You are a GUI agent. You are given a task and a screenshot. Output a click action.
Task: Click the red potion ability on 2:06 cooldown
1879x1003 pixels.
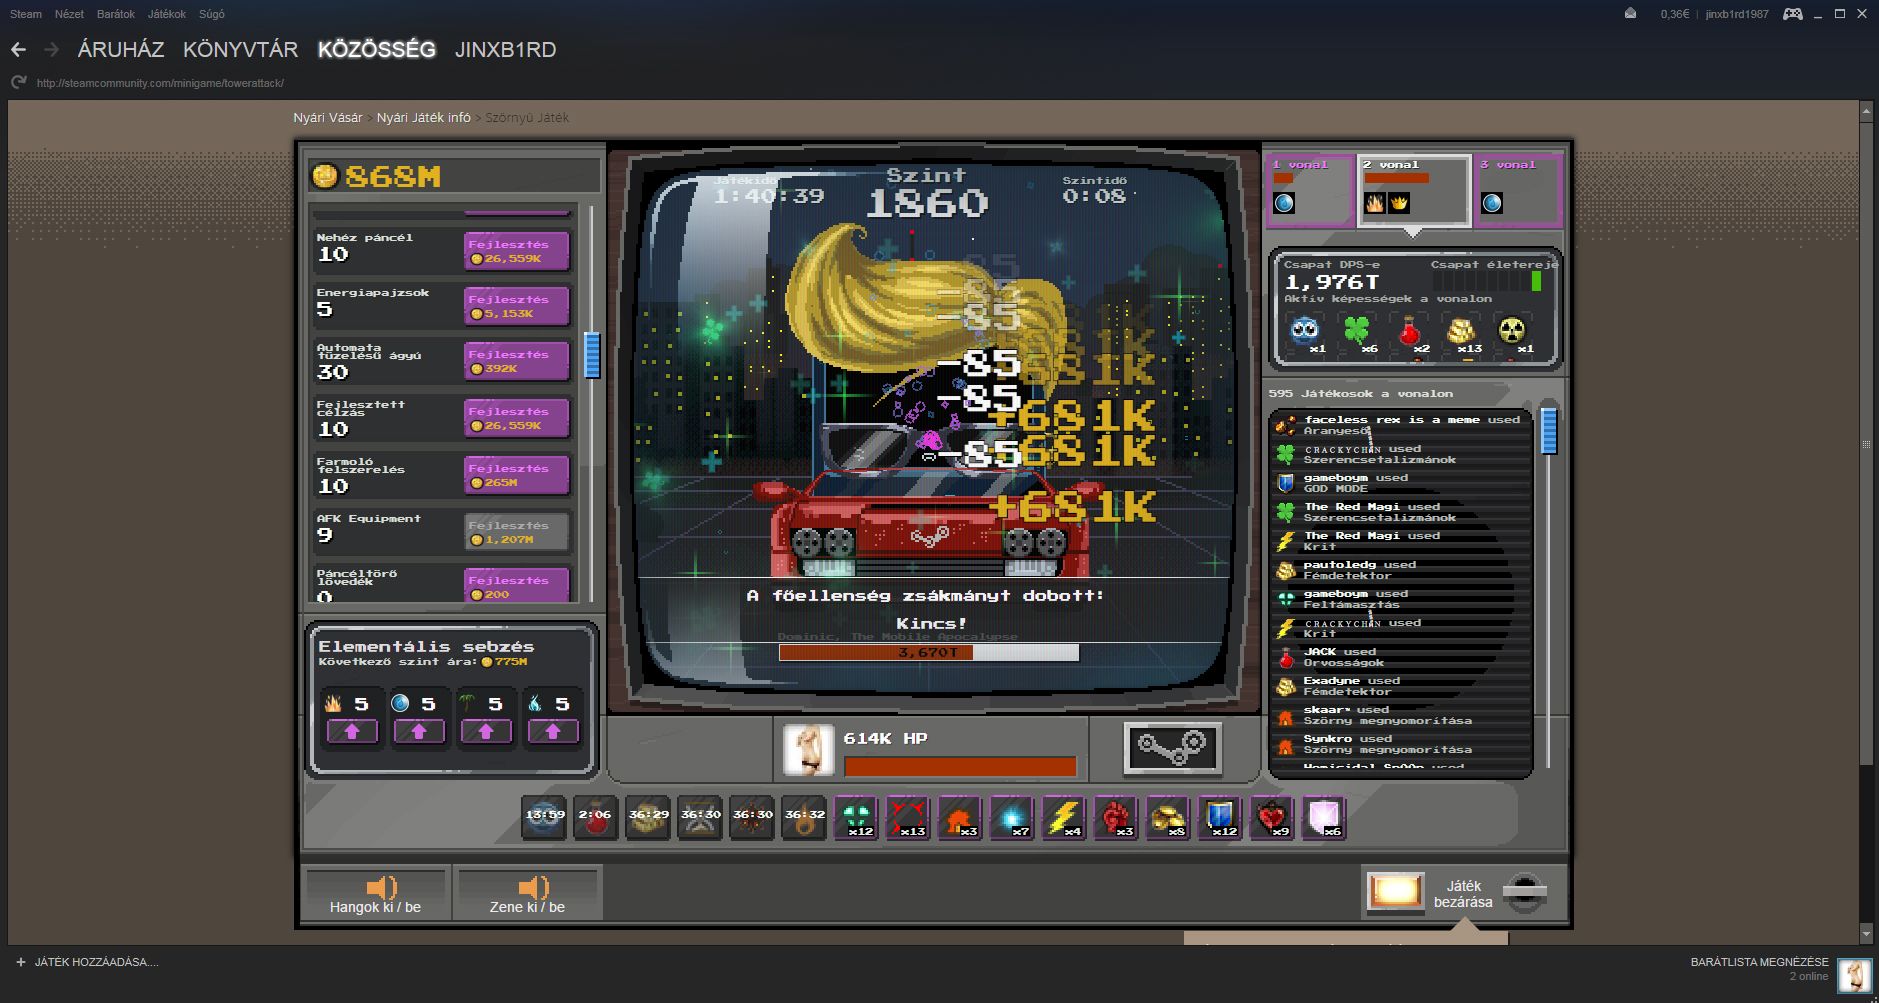coord(596,817)
